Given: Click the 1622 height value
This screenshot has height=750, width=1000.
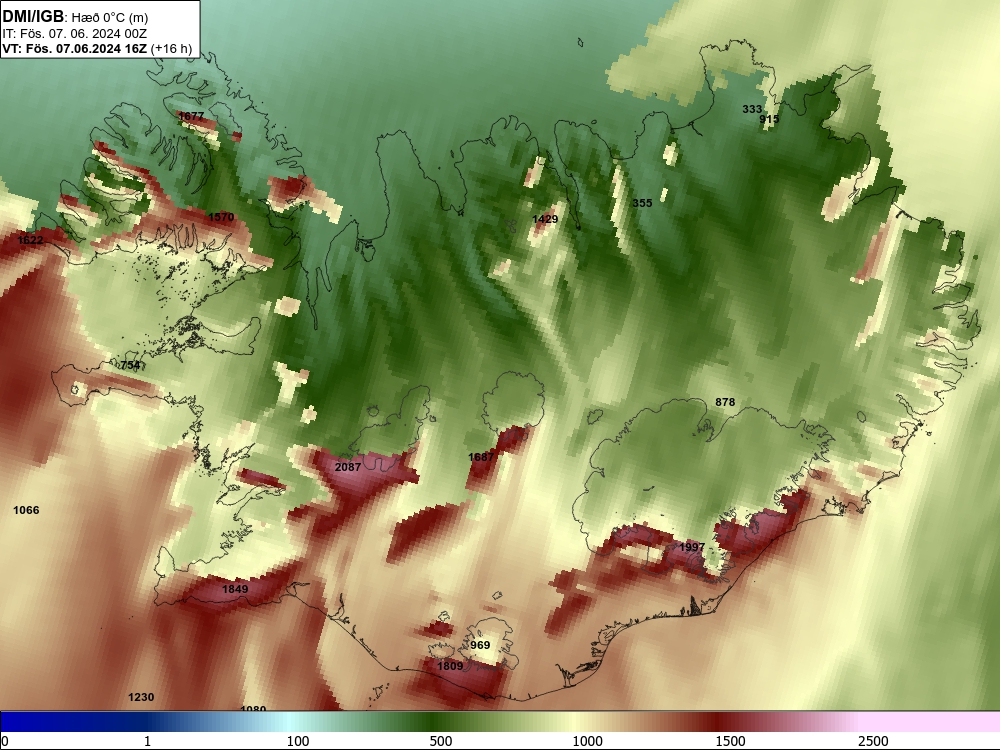Looking at the screenshot, I should [31, 240].
